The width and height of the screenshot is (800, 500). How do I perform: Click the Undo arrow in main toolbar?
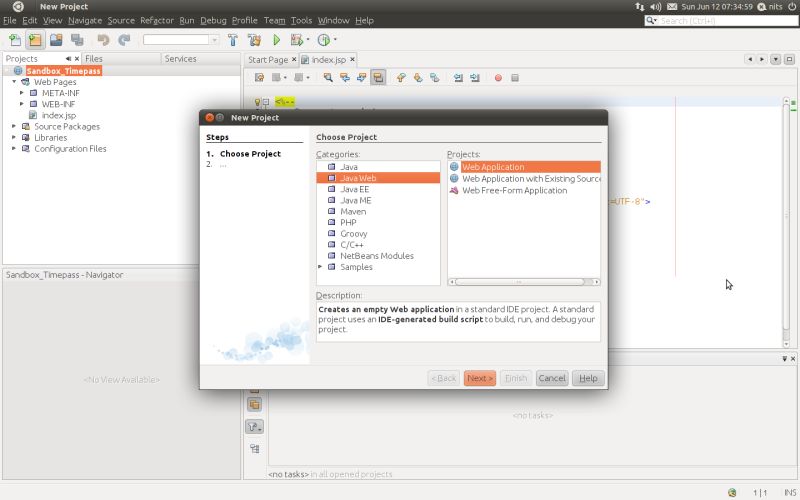tap(103, 40)
